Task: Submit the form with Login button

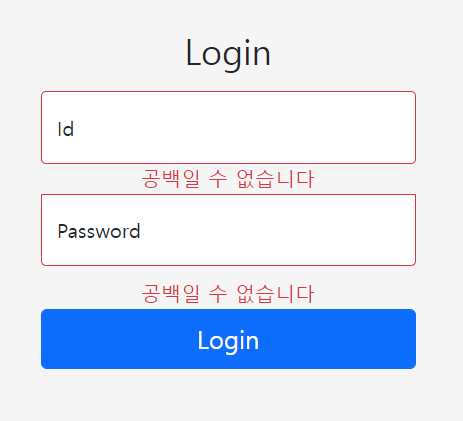Action: click(x=228, y=339)
